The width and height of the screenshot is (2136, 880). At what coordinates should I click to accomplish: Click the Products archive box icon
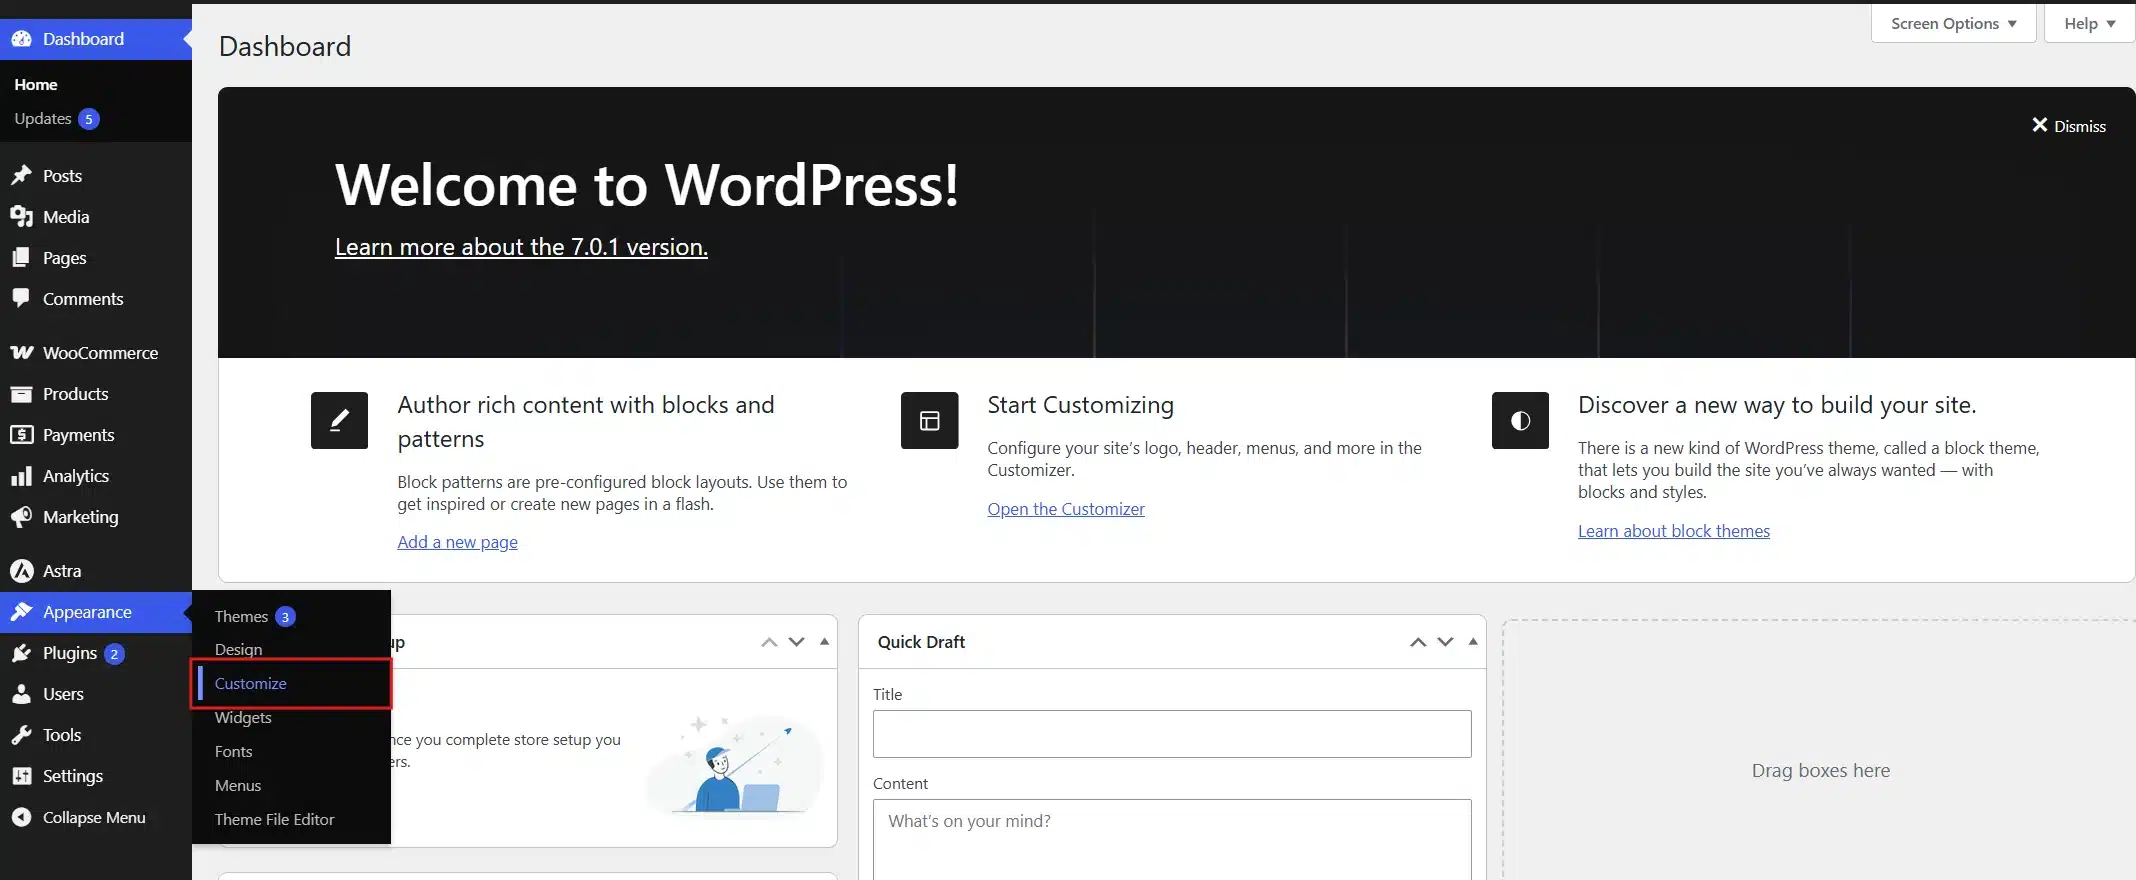pyautogui.click(x=22, y=394)
